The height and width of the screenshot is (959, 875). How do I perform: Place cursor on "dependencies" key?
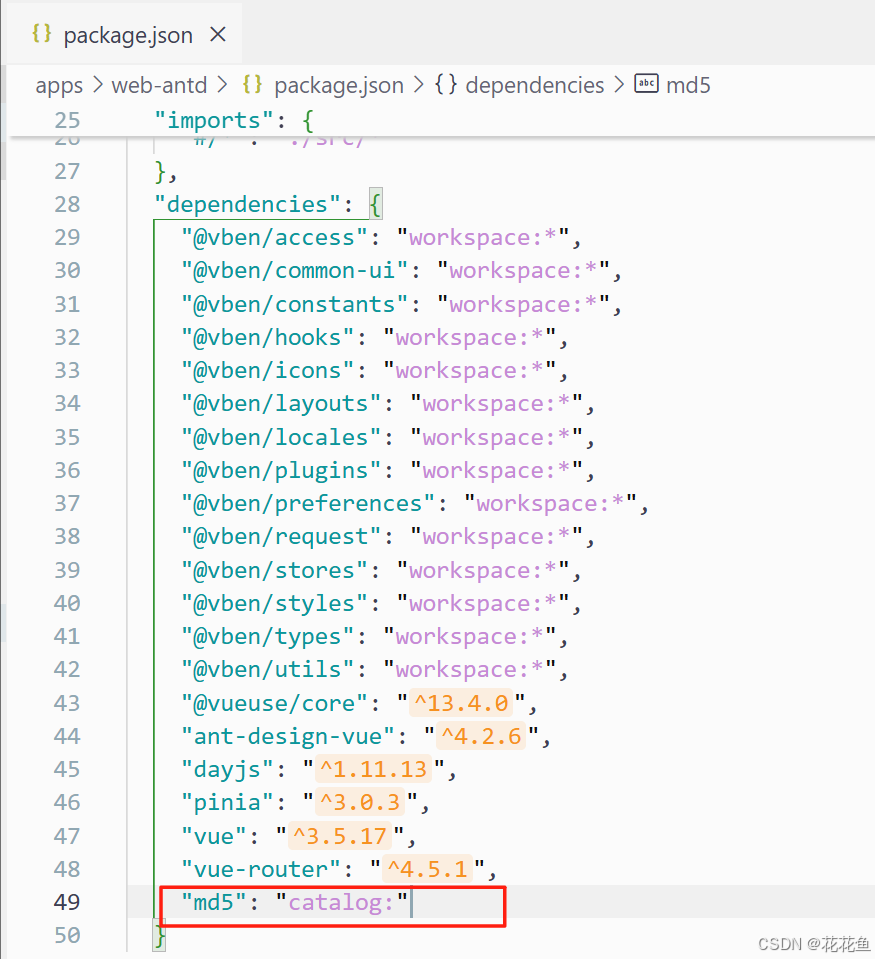(247, 204)
